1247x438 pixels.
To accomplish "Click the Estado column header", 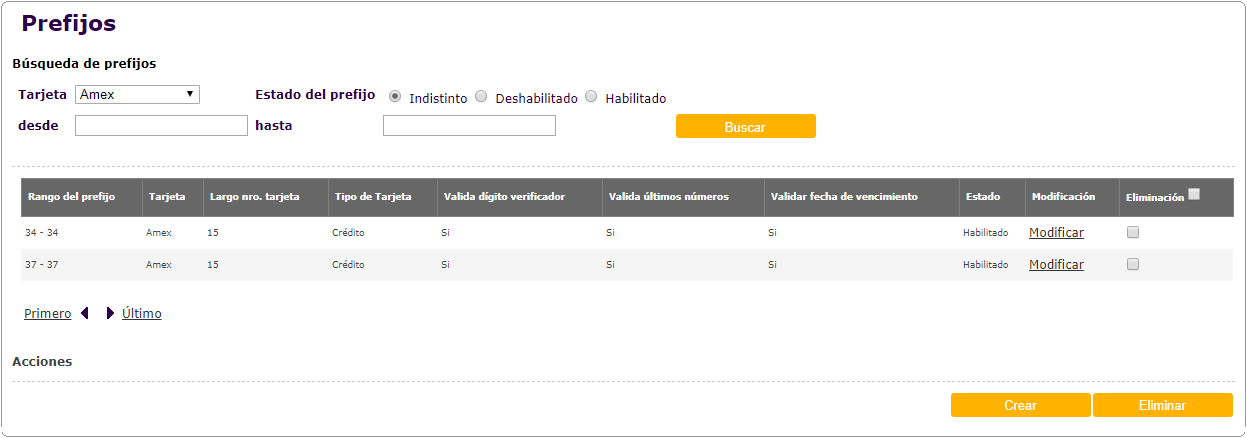I will click(982, 197).
